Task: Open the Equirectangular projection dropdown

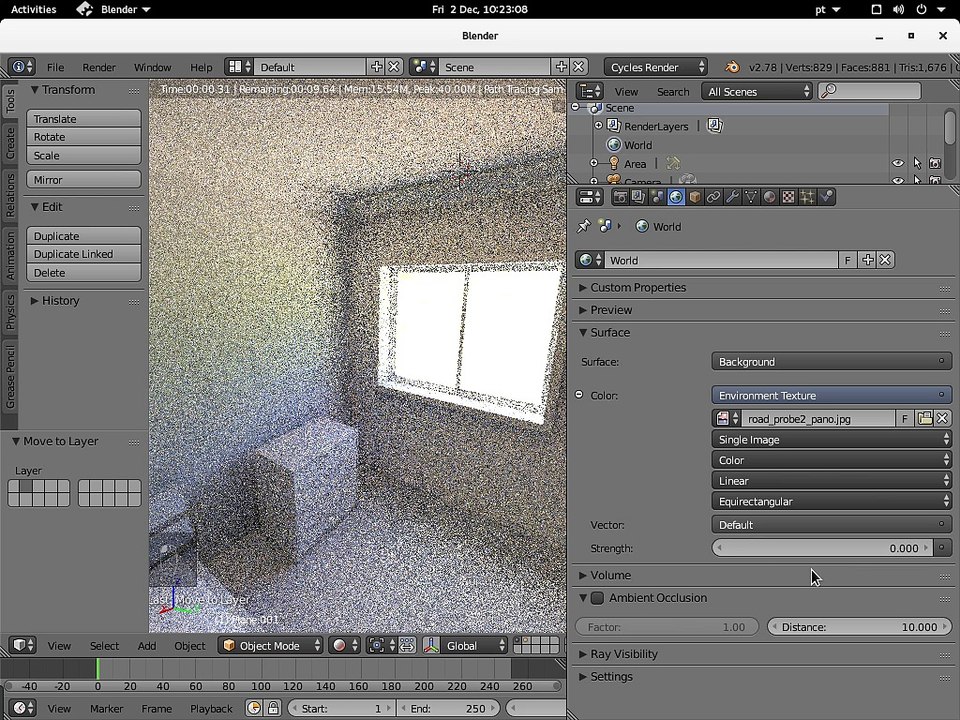Action: [831, 501]
